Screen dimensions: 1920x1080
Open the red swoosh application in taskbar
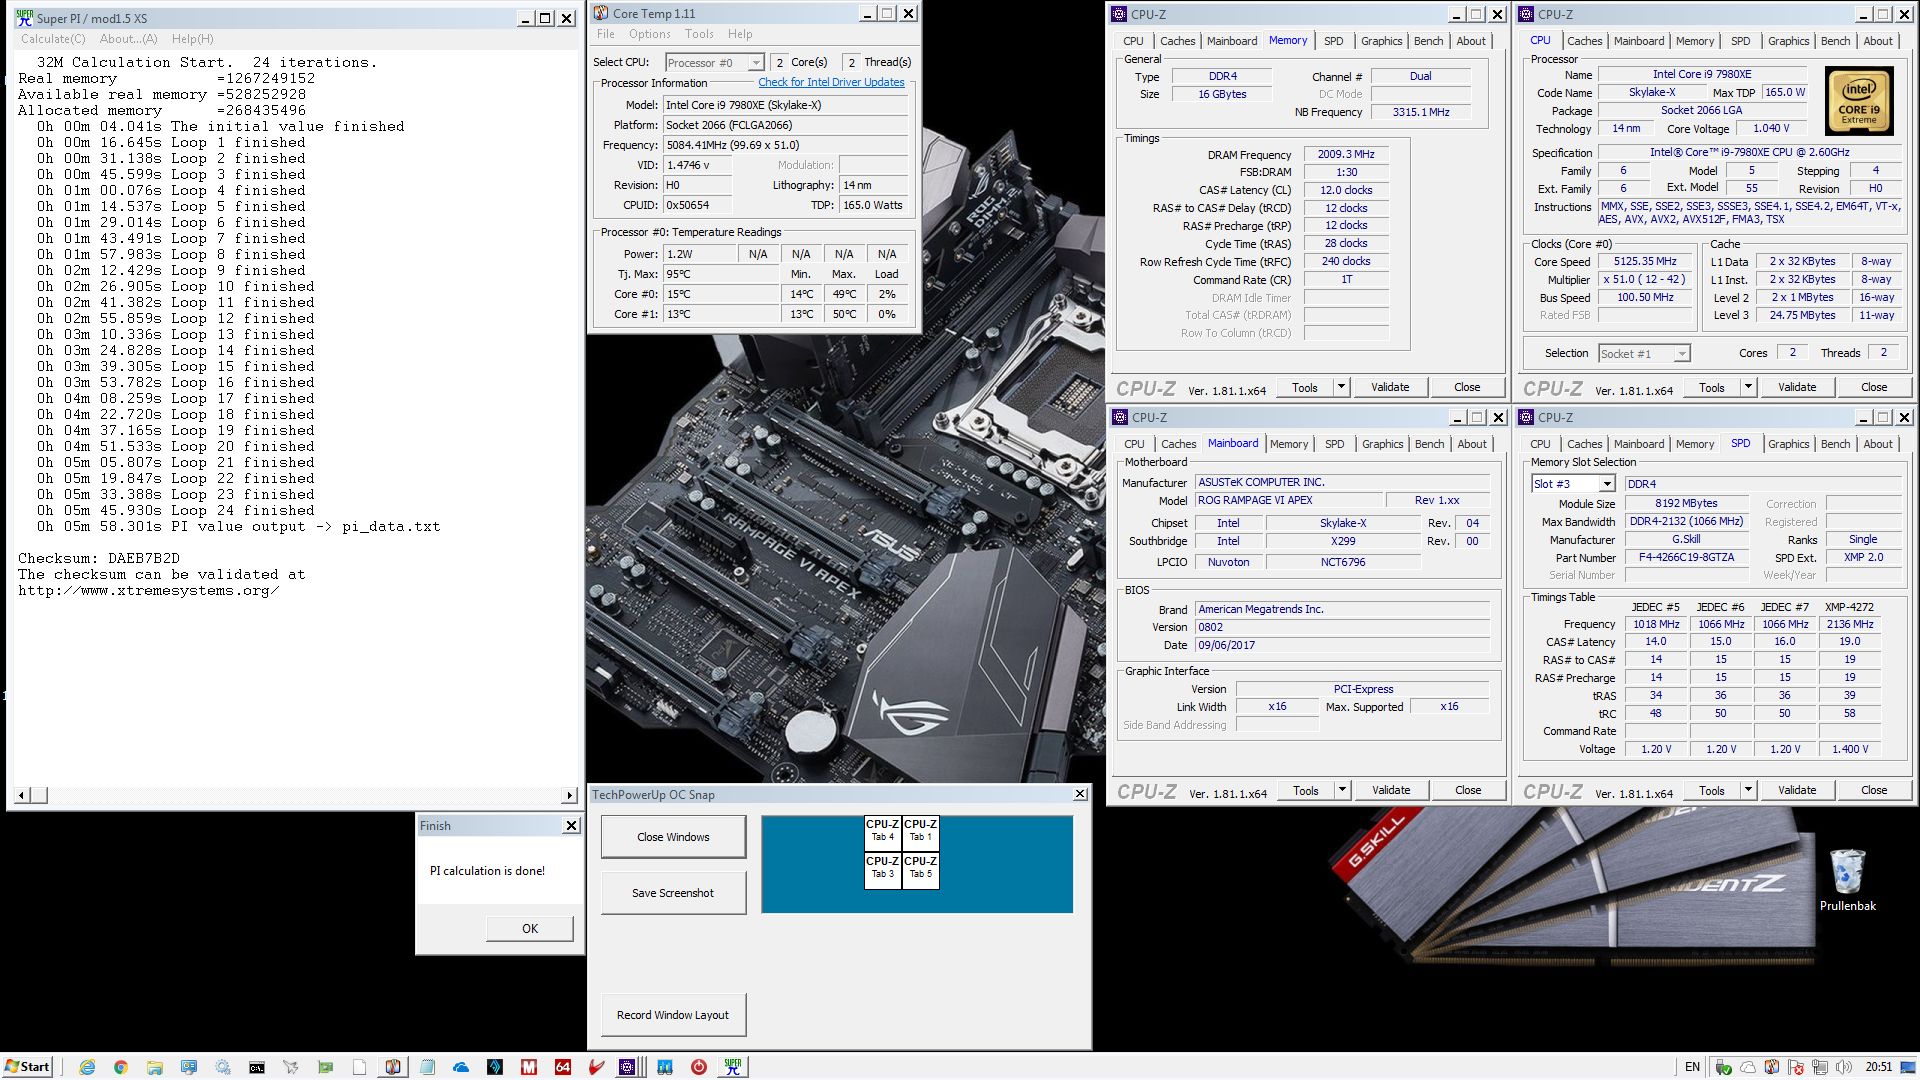pyautogui.click(x=596, y=1067)
